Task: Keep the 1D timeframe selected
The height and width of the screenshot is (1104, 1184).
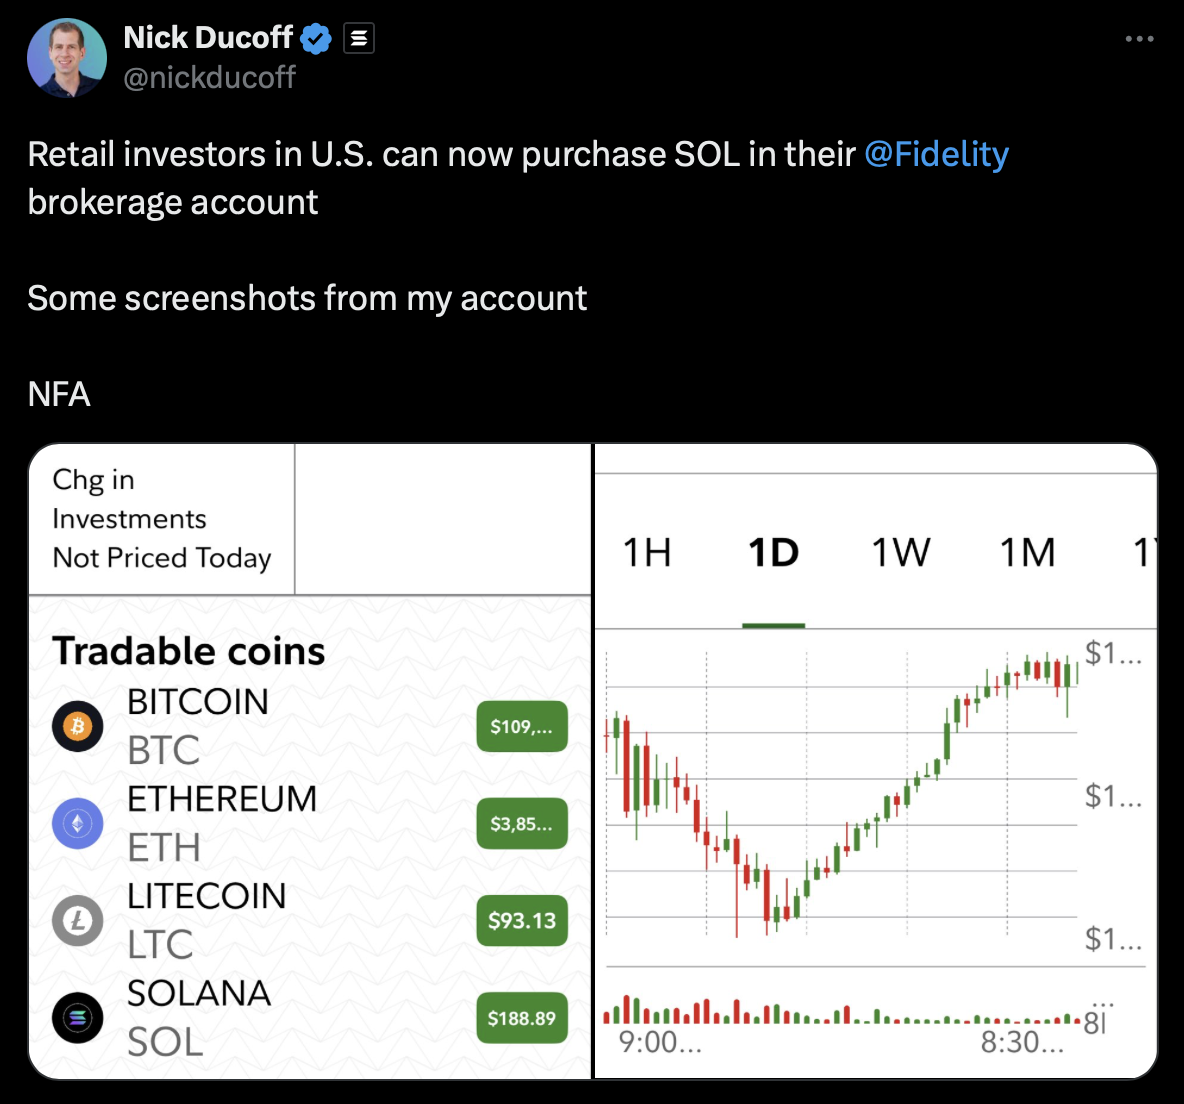Action: click(773, 552)
